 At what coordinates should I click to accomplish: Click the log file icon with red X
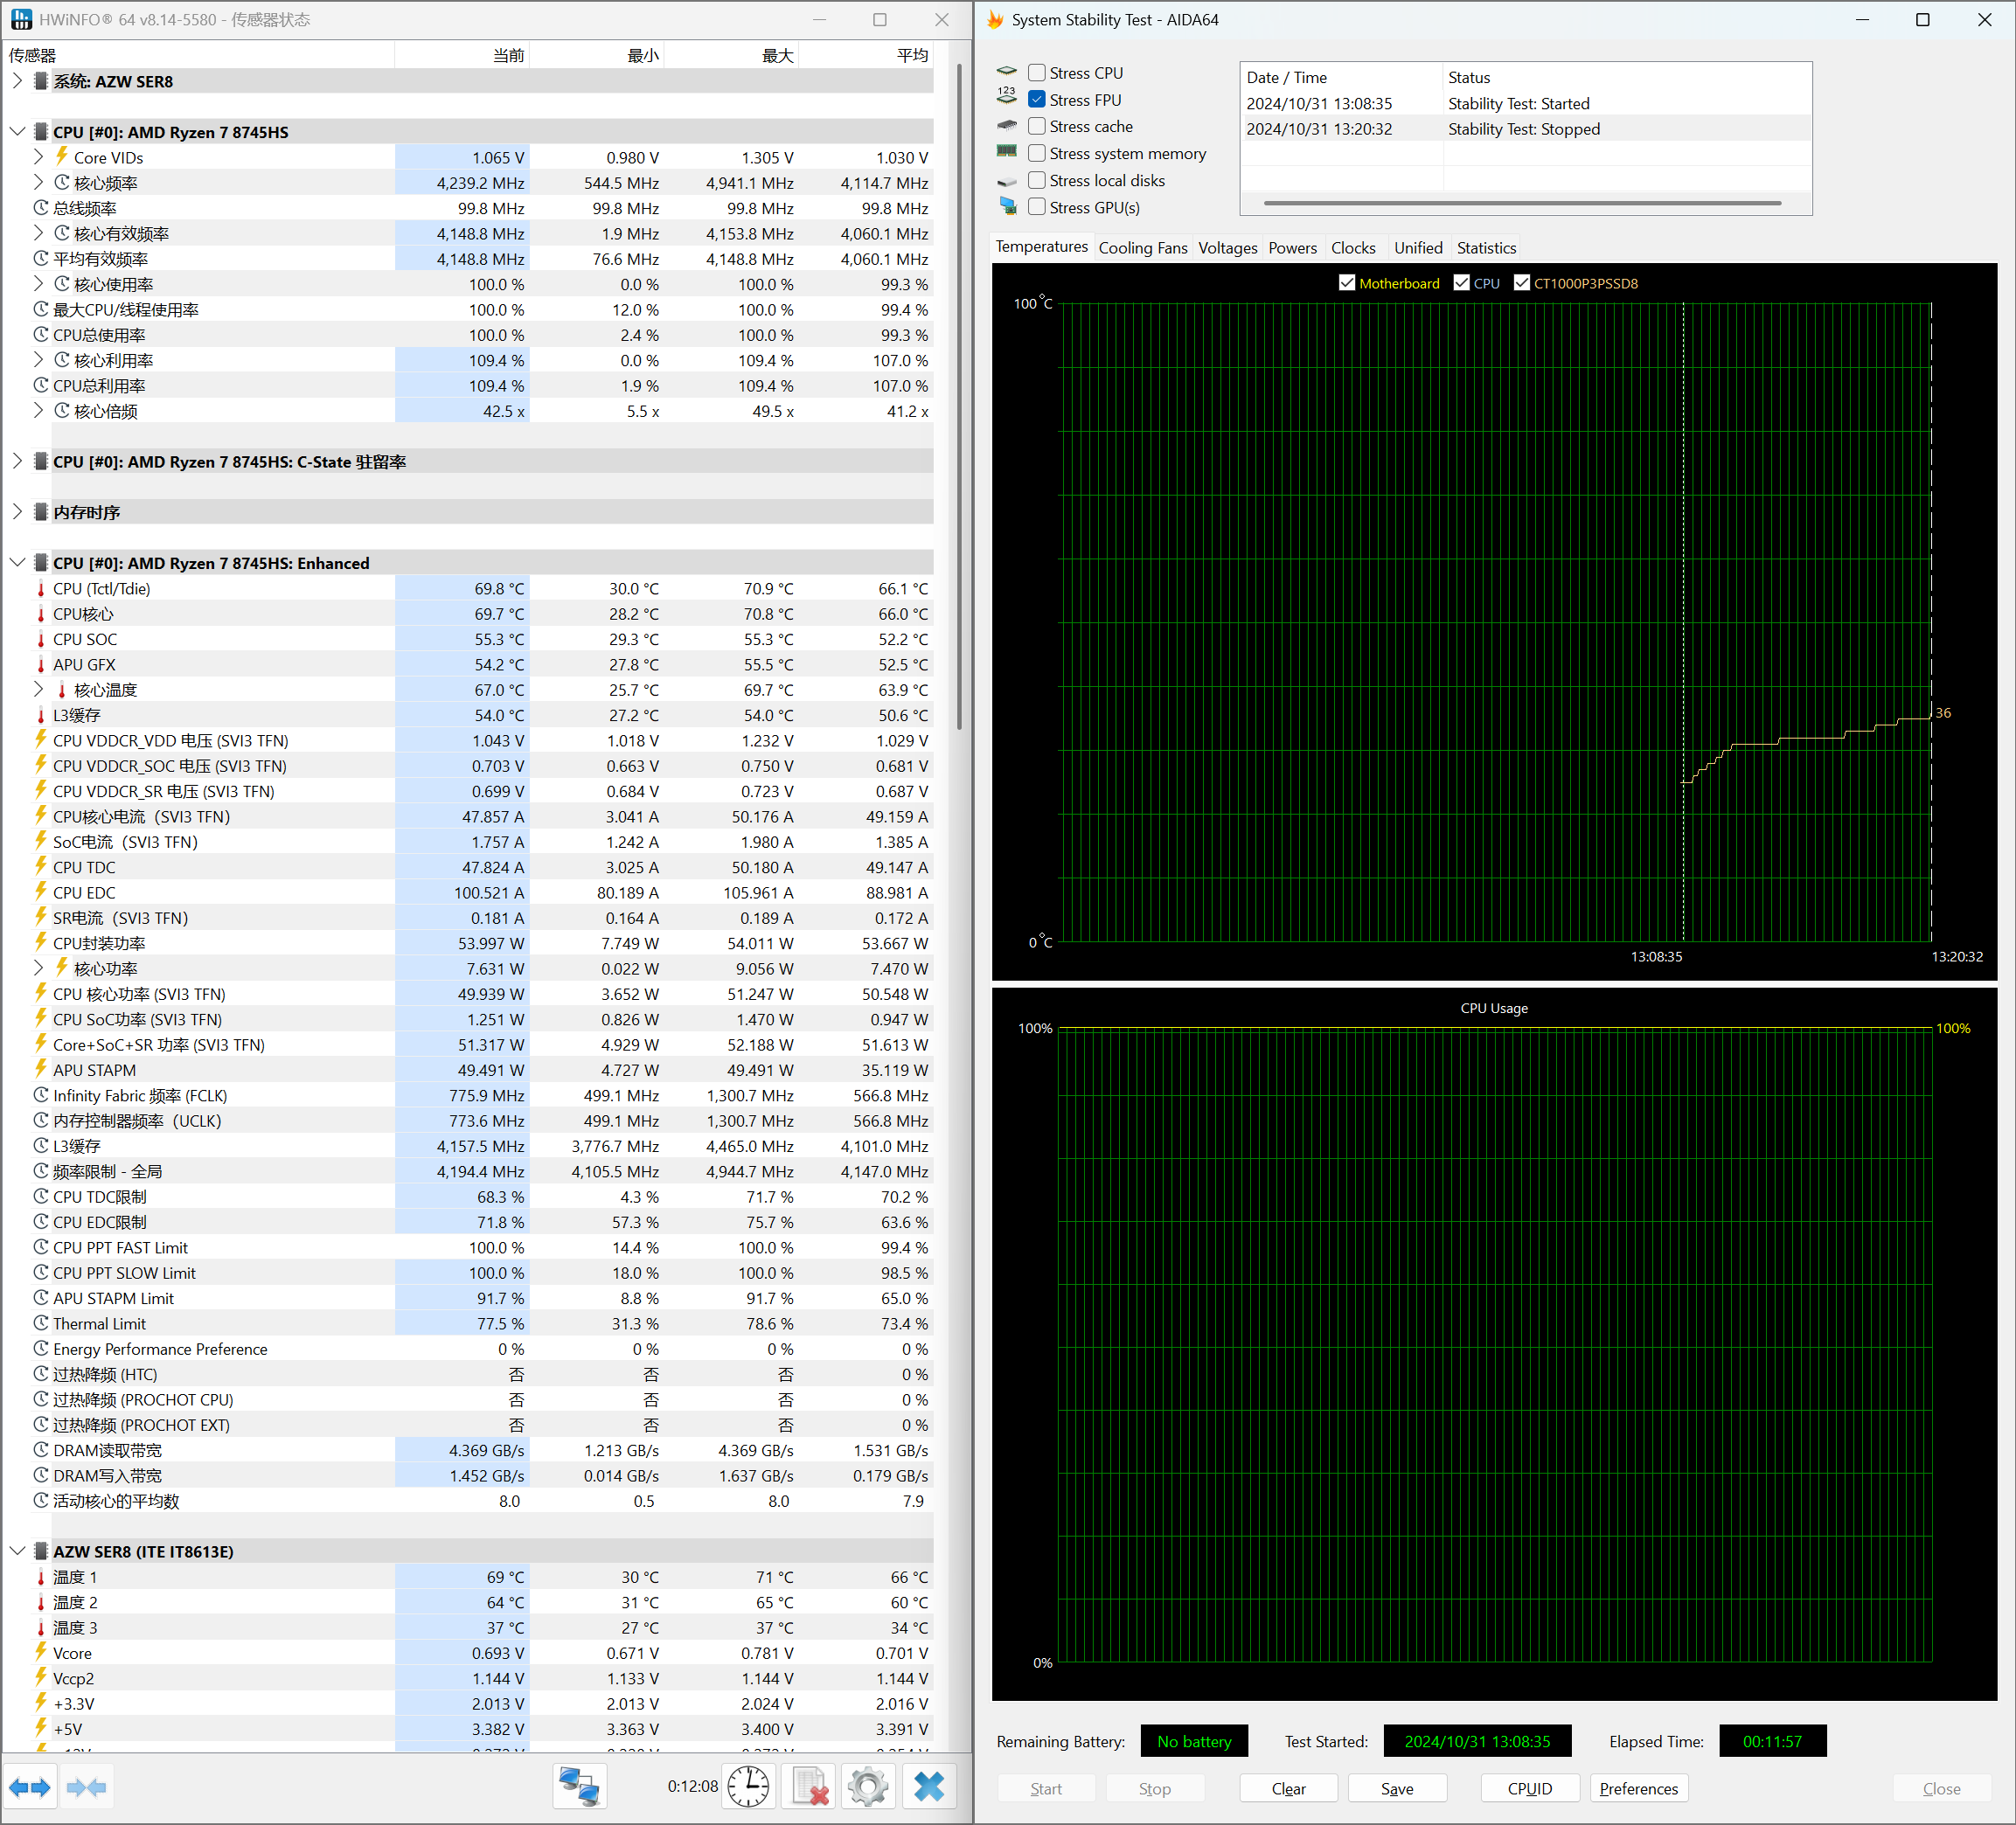click(809, 1787)
